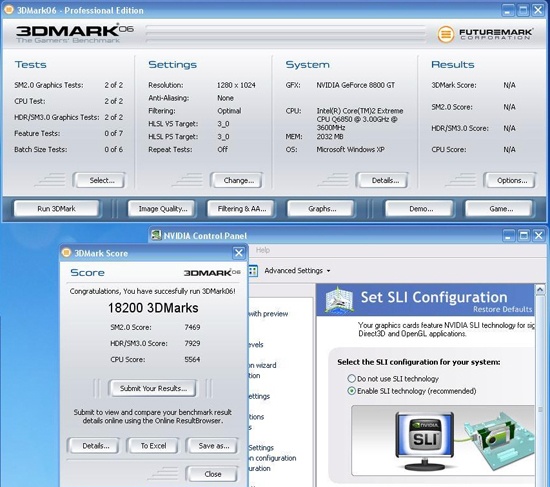Open results Options button
Screen dimensions: 550x487
(512, 180)
